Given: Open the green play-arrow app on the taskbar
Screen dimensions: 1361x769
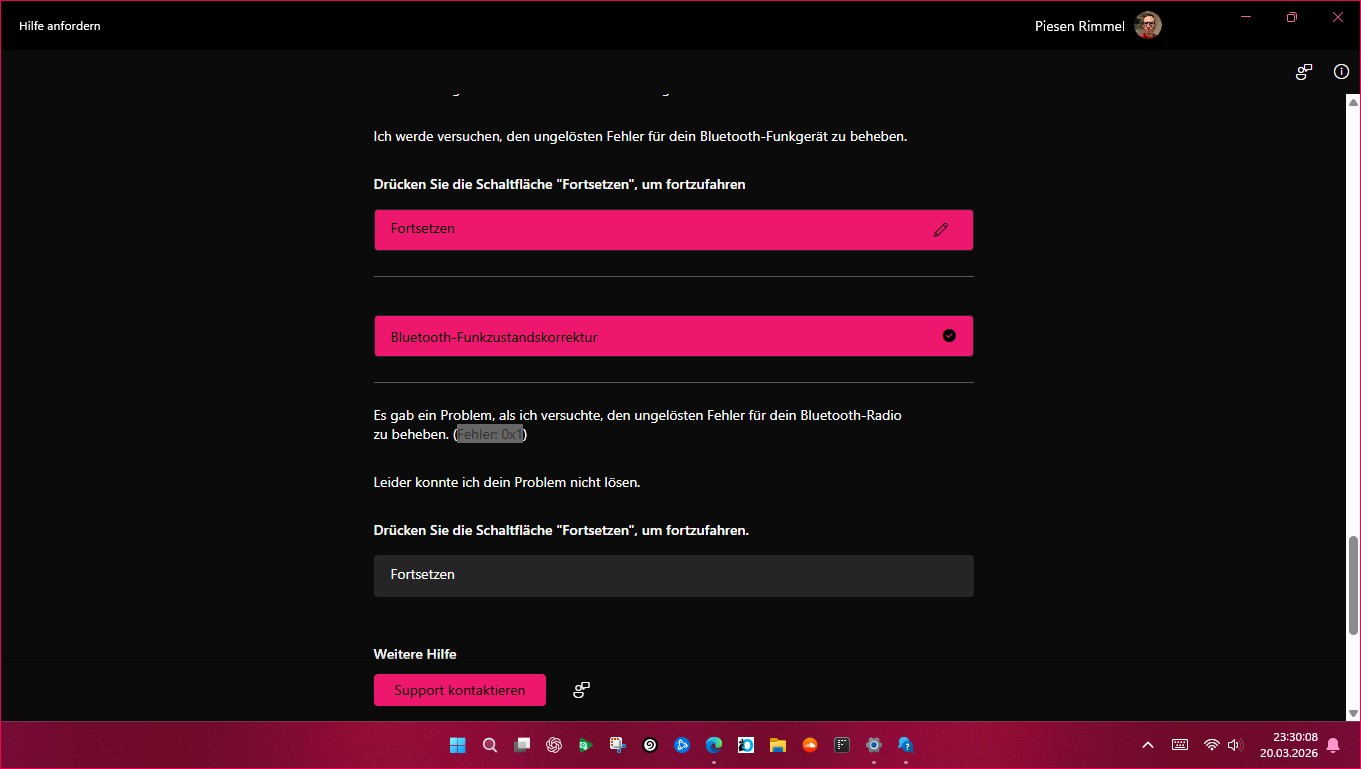Looking at the screenshot, I should (x=586, y=745).
